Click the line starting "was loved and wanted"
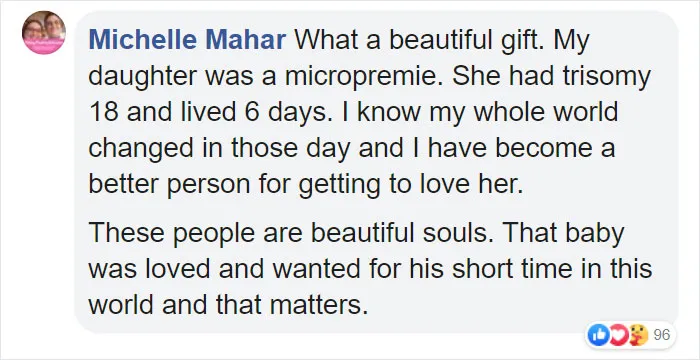 [x=370, y=269]
